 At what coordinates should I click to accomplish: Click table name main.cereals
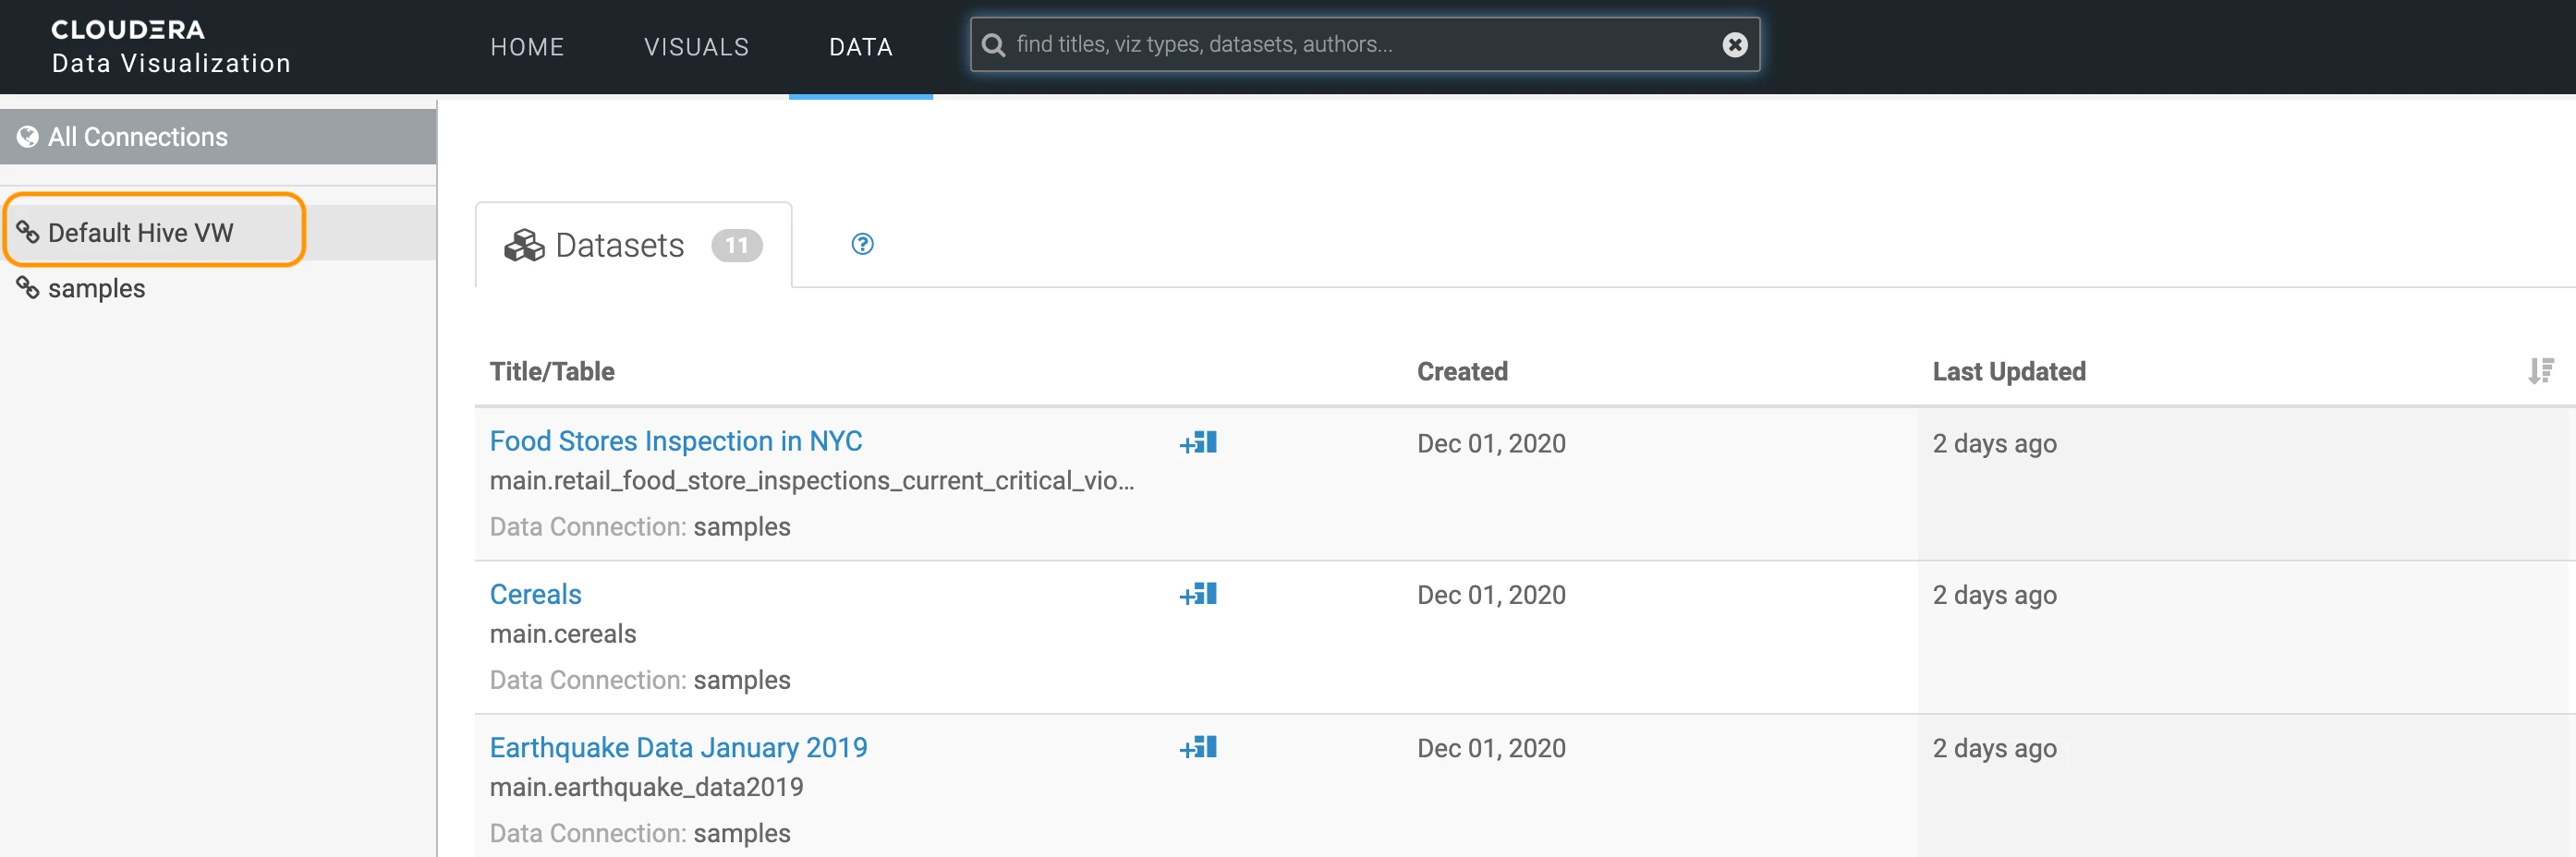pos(563,635)
